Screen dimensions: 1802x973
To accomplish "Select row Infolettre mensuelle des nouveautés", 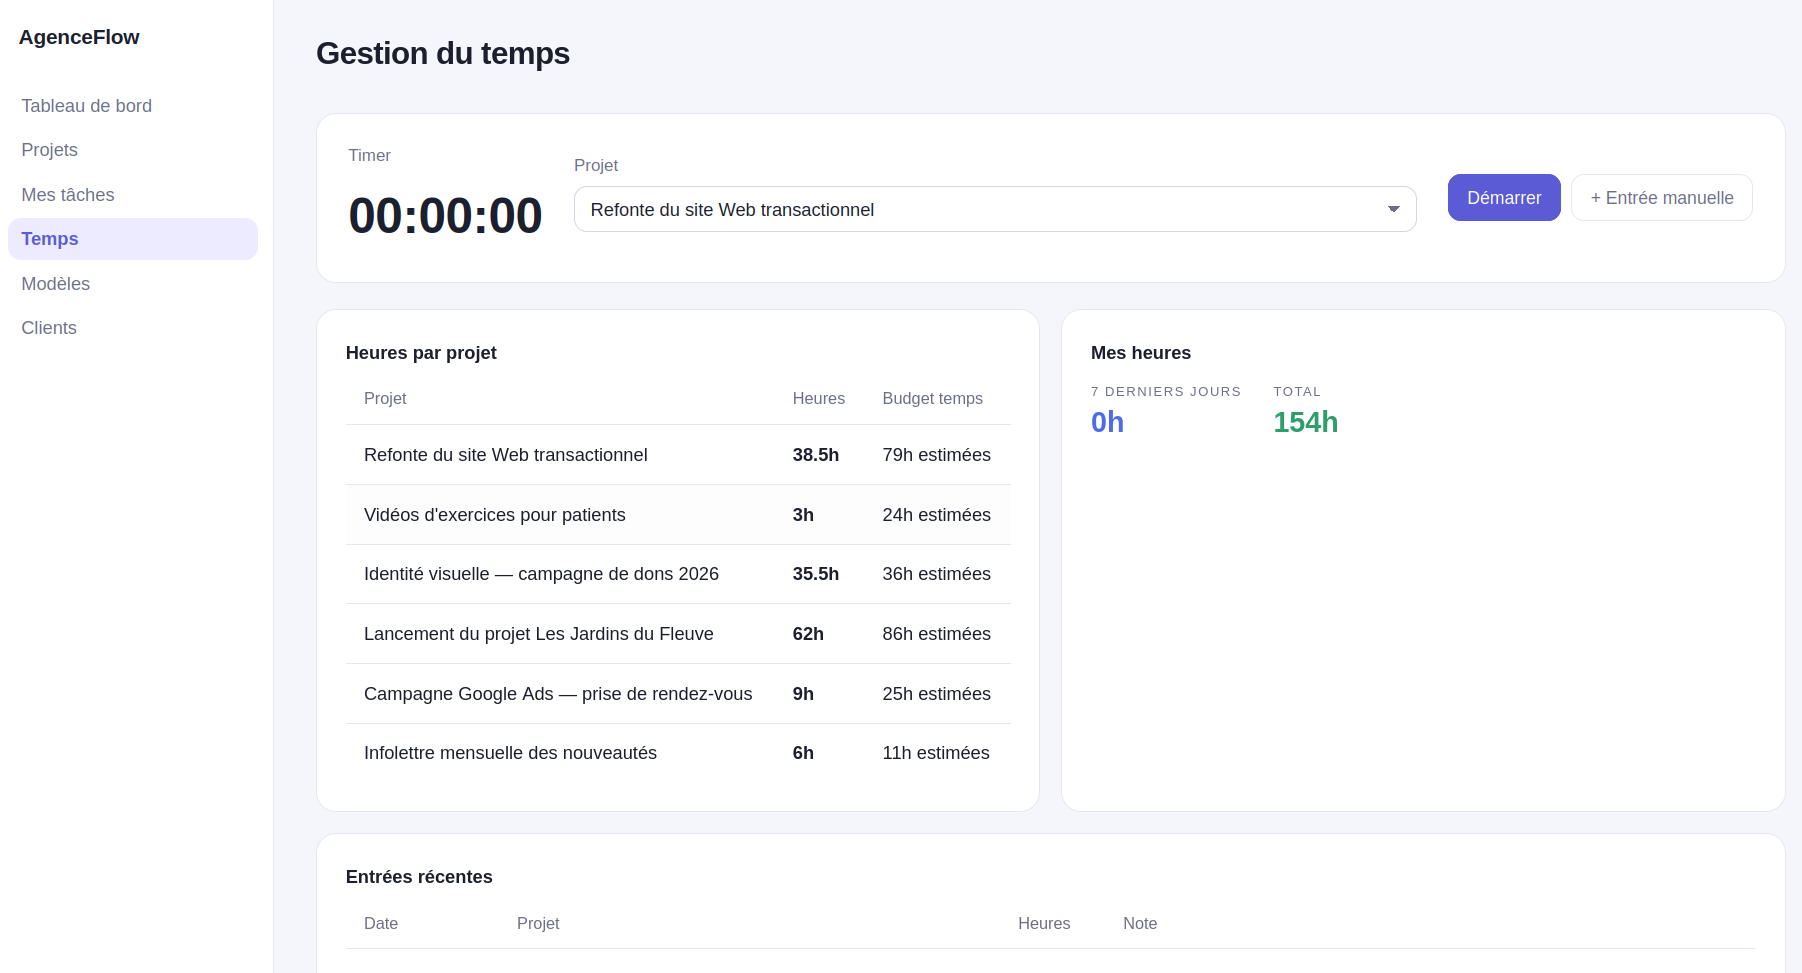I will [678, 753].
